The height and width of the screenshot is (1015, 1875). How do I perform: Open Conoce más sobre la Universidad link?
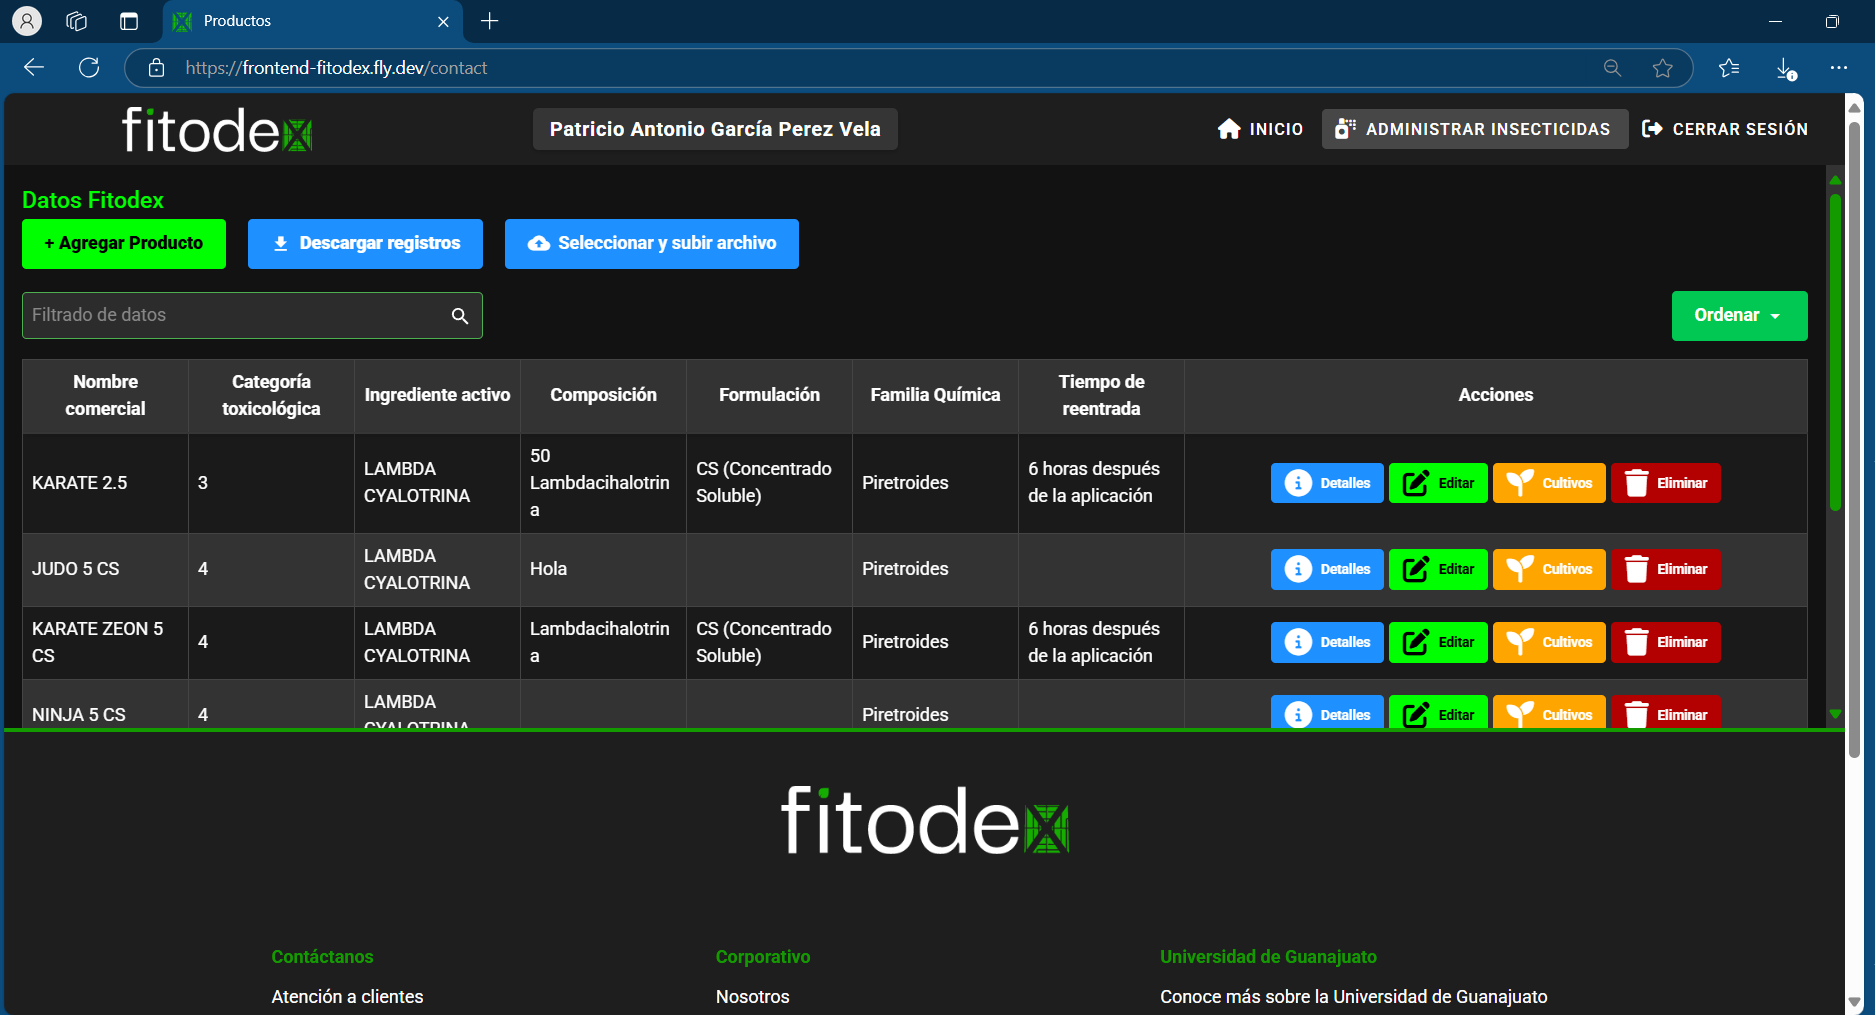1354,997
